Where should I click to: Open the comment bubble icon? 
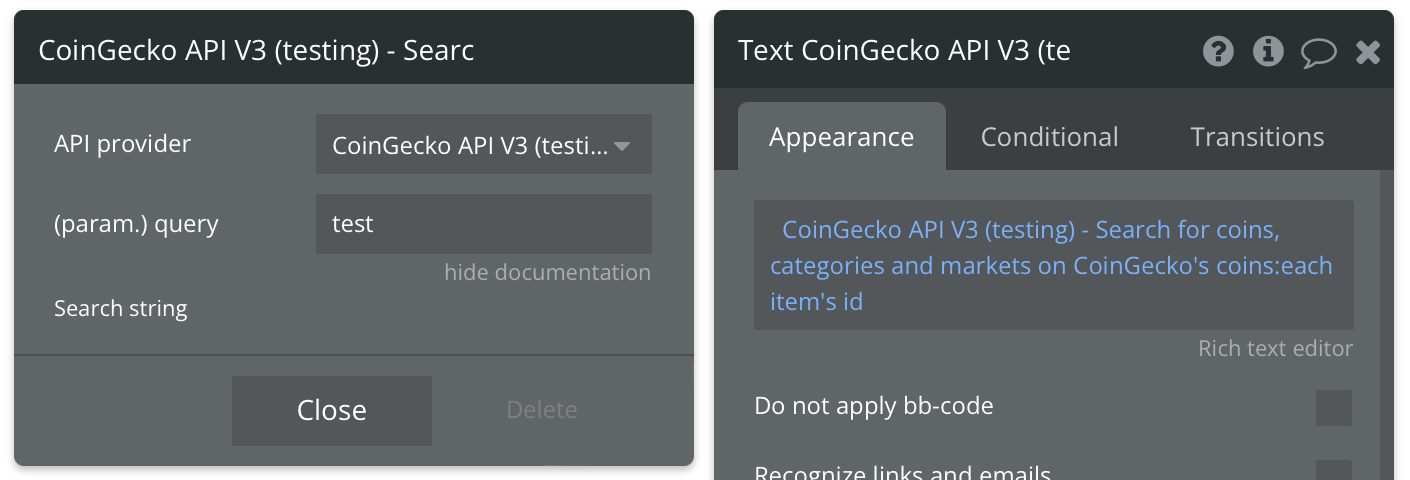(x=1319, y=52)
